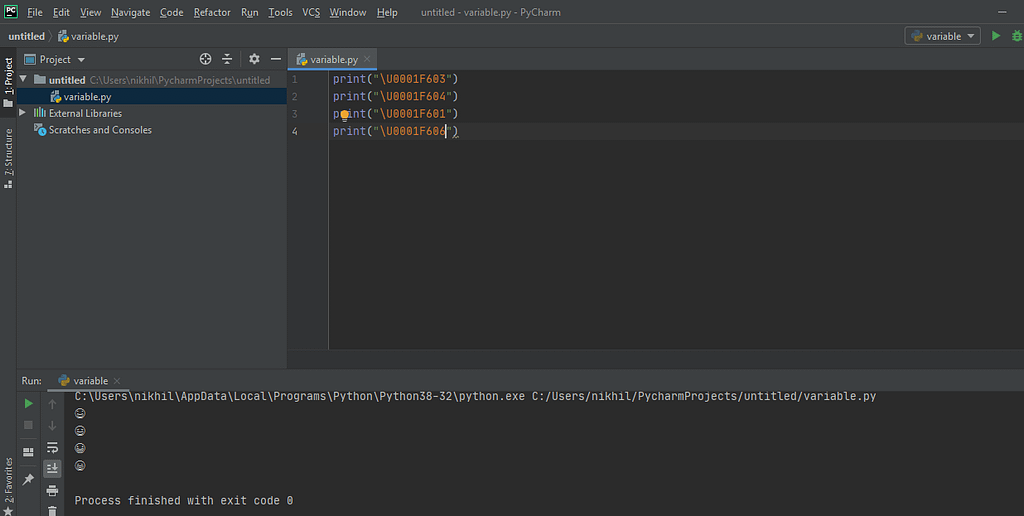Click the Favorites star icon
The image size is (1024, 516).
8,510
